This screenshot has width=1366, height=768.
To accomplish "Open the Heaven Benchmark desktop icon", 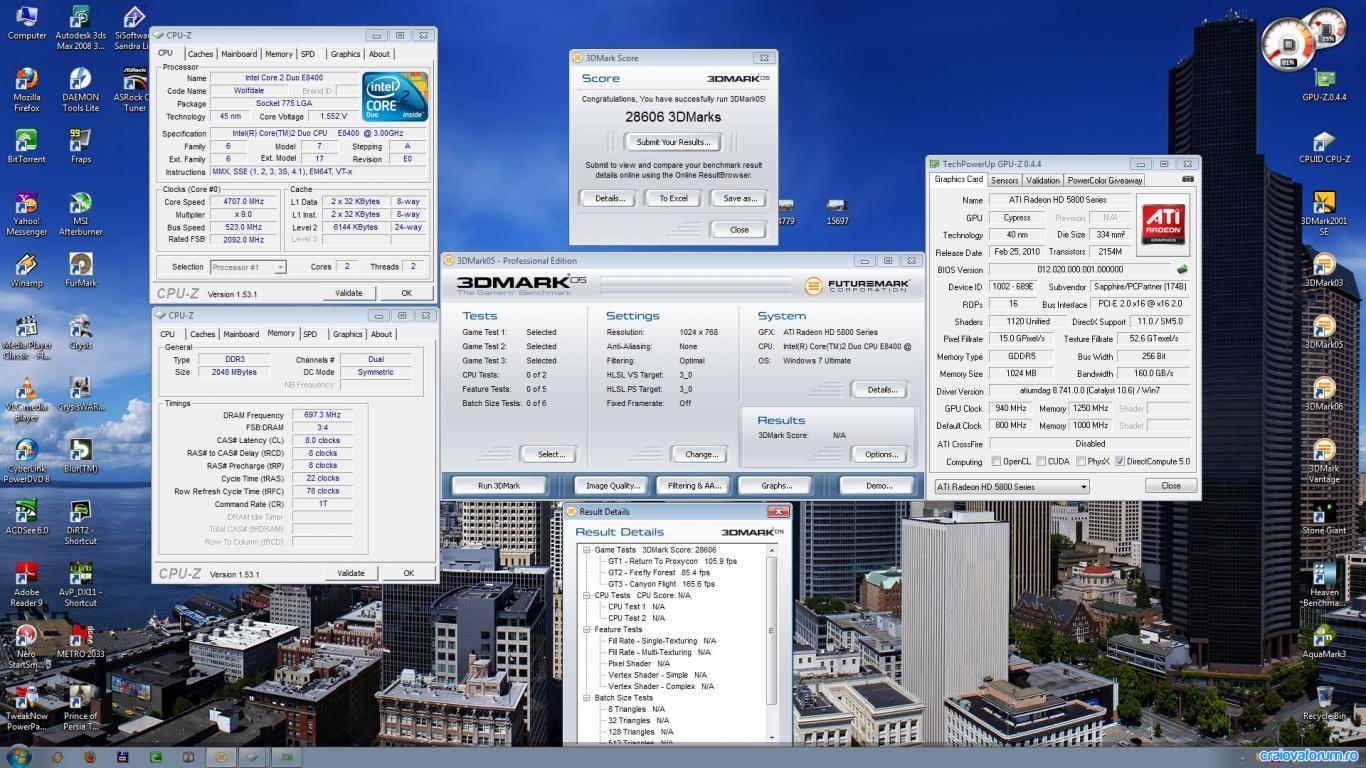I will 1324,586.
